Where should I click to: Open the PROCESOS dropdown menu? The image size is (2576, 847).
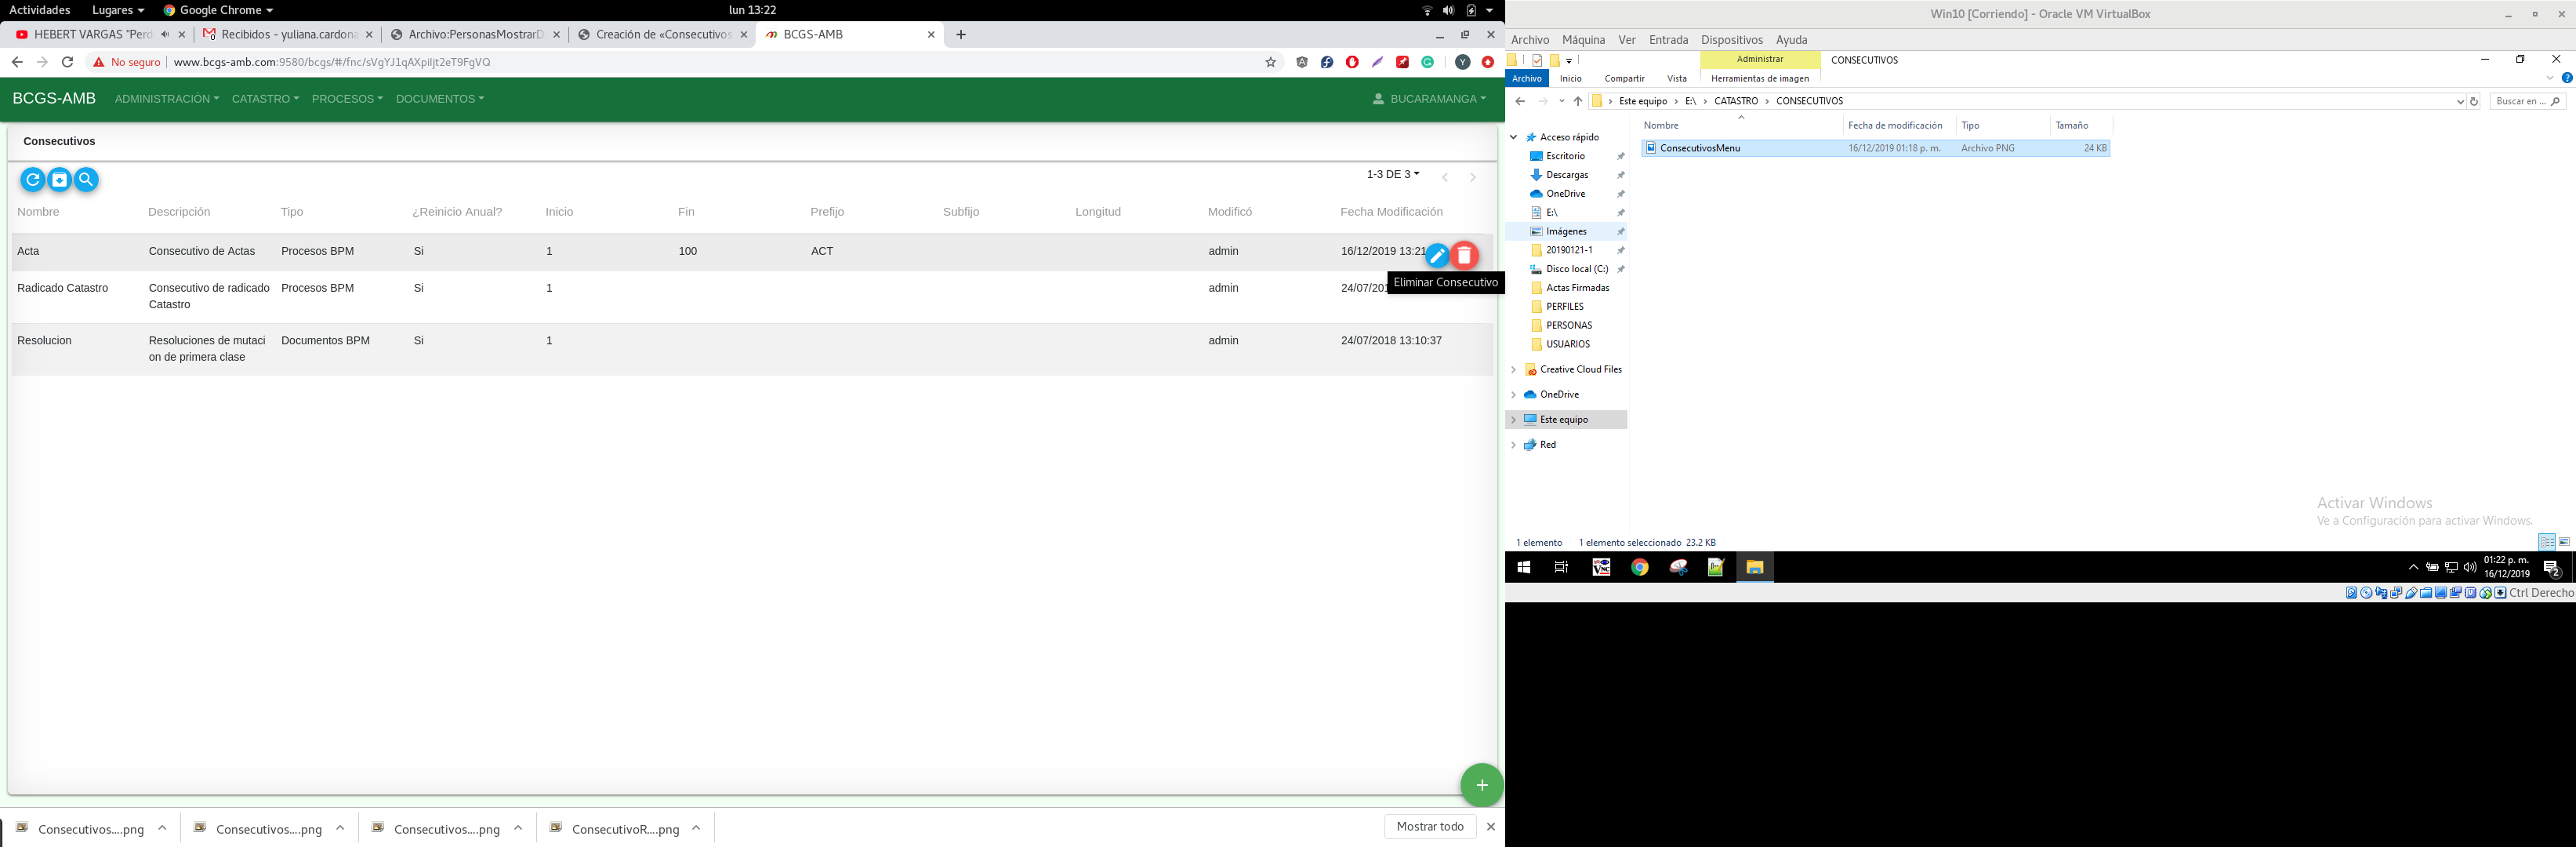[347, 99]
